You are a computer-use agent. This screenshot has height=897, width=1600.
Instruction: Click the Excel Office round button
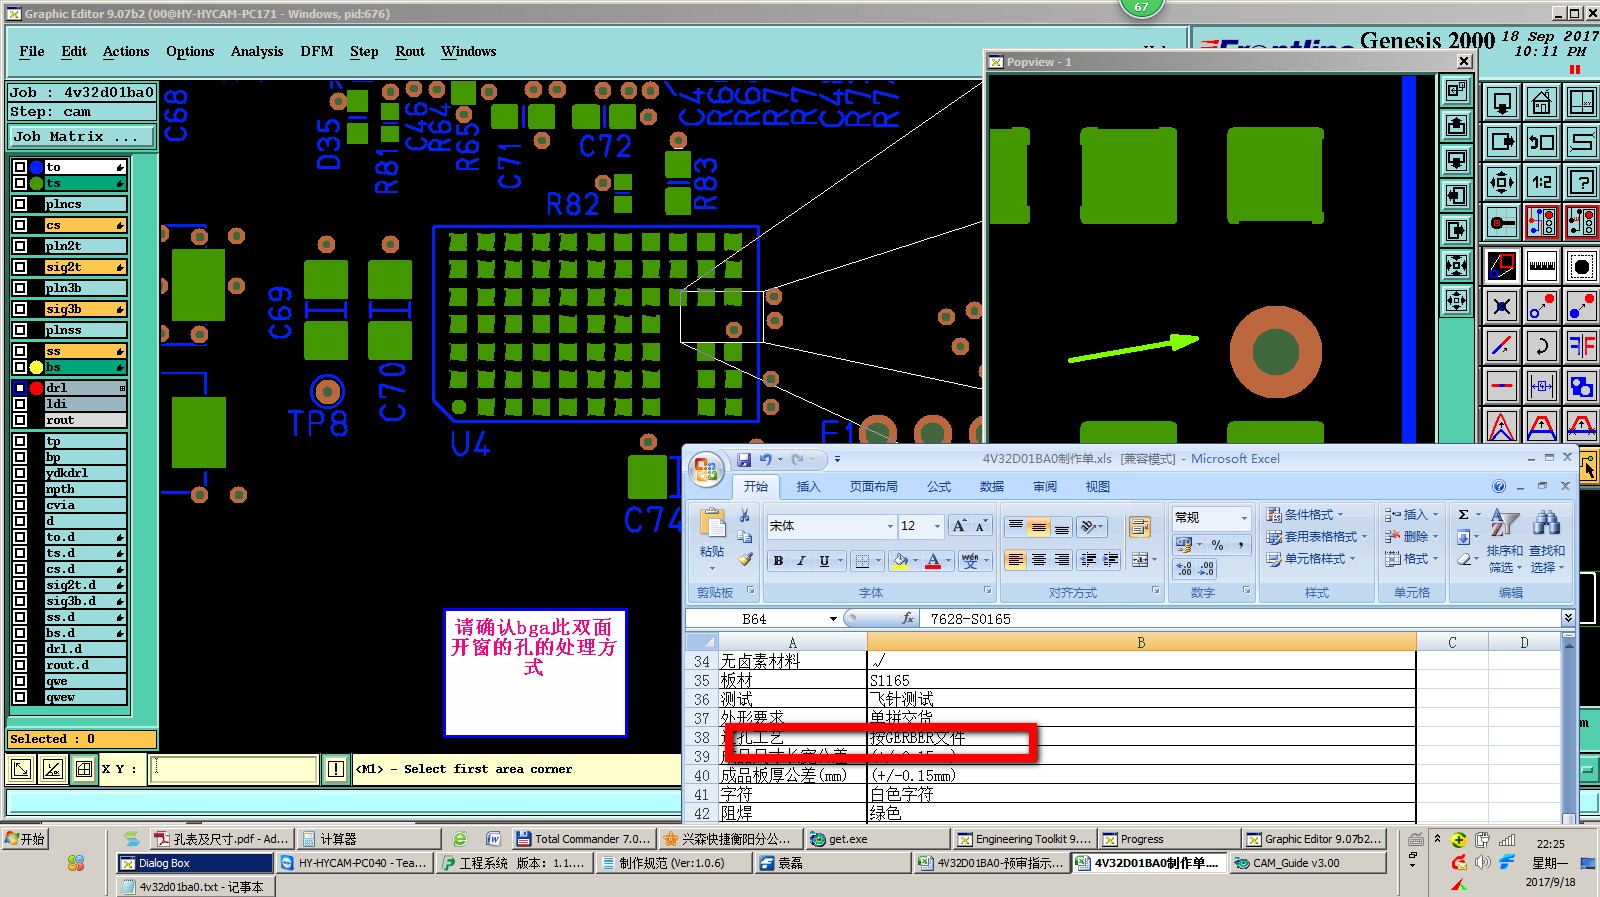[706, 469]
